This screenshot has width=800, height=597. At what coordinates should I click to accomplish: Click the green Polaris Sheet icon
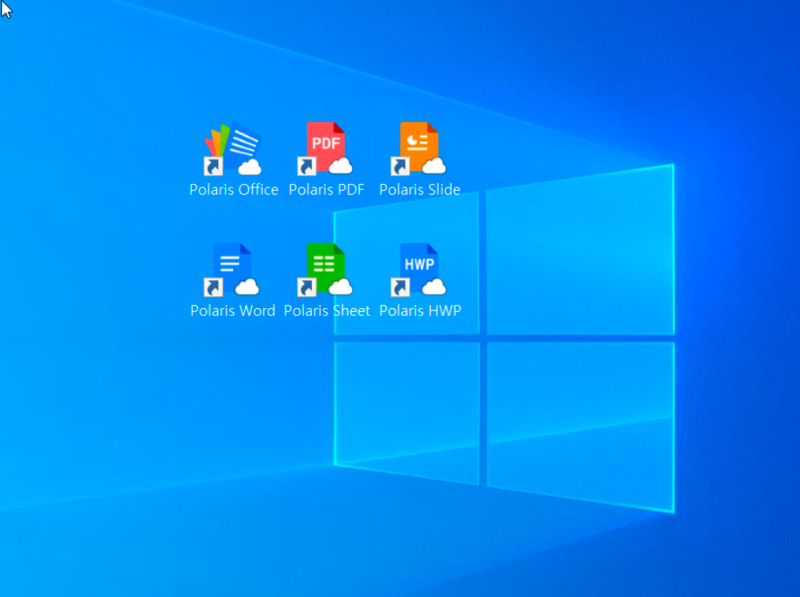[x=326, y=270]
